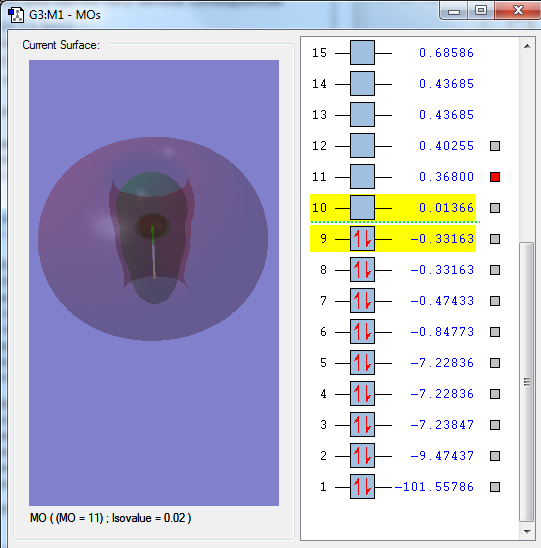Select the orbital box of MO 12
Screen dimensions: 541x548
point(362,146)
